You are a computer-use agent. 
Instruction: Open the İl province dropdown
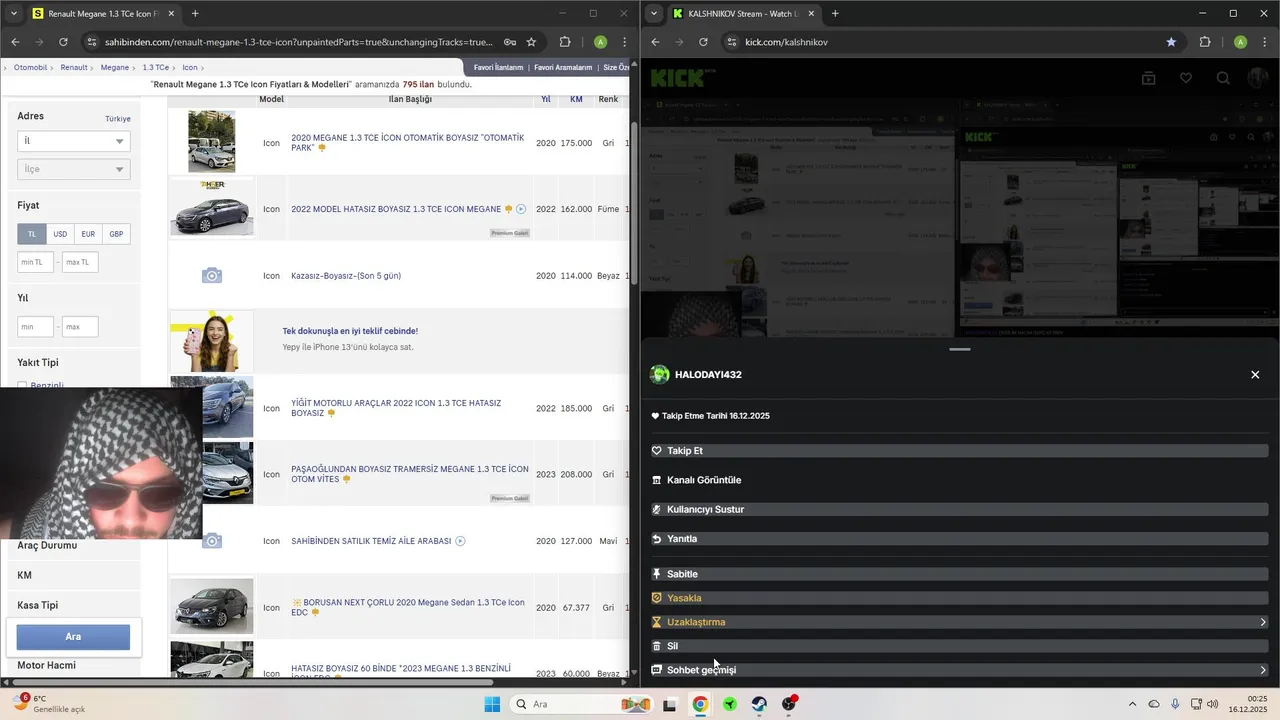click(x=74, y=141)
